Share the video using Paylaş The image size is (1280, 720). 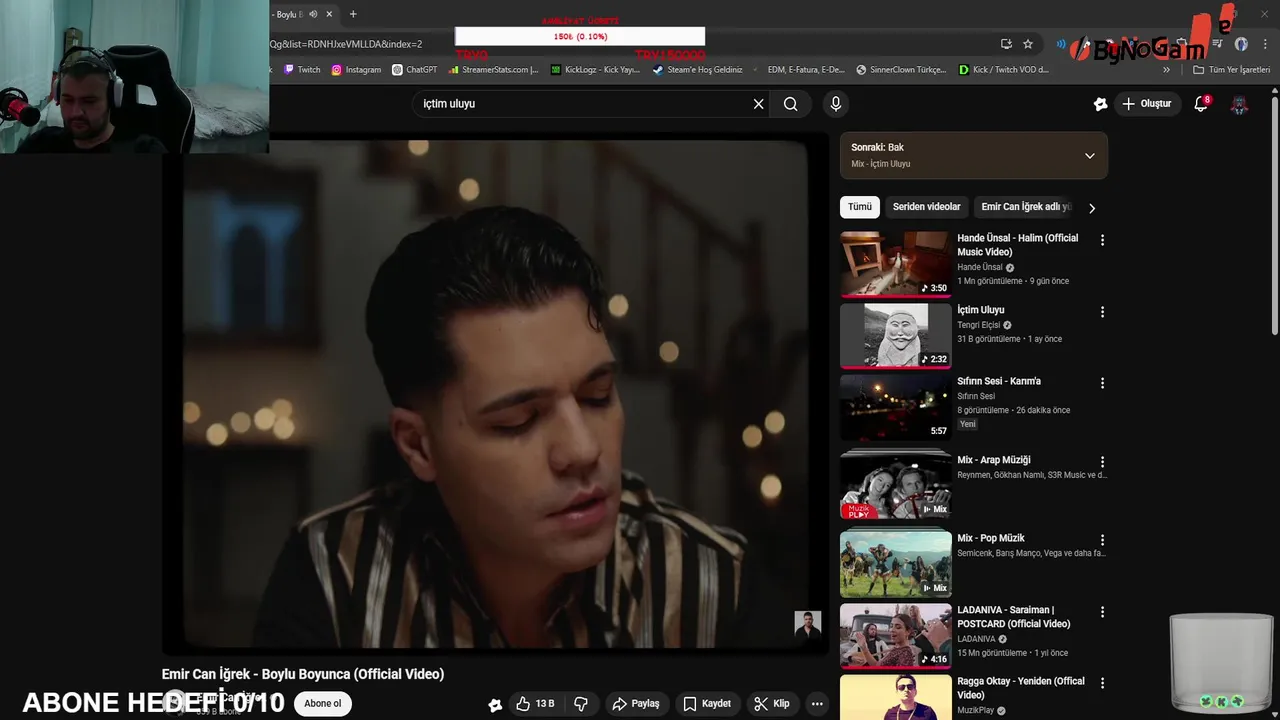point(635,704)
